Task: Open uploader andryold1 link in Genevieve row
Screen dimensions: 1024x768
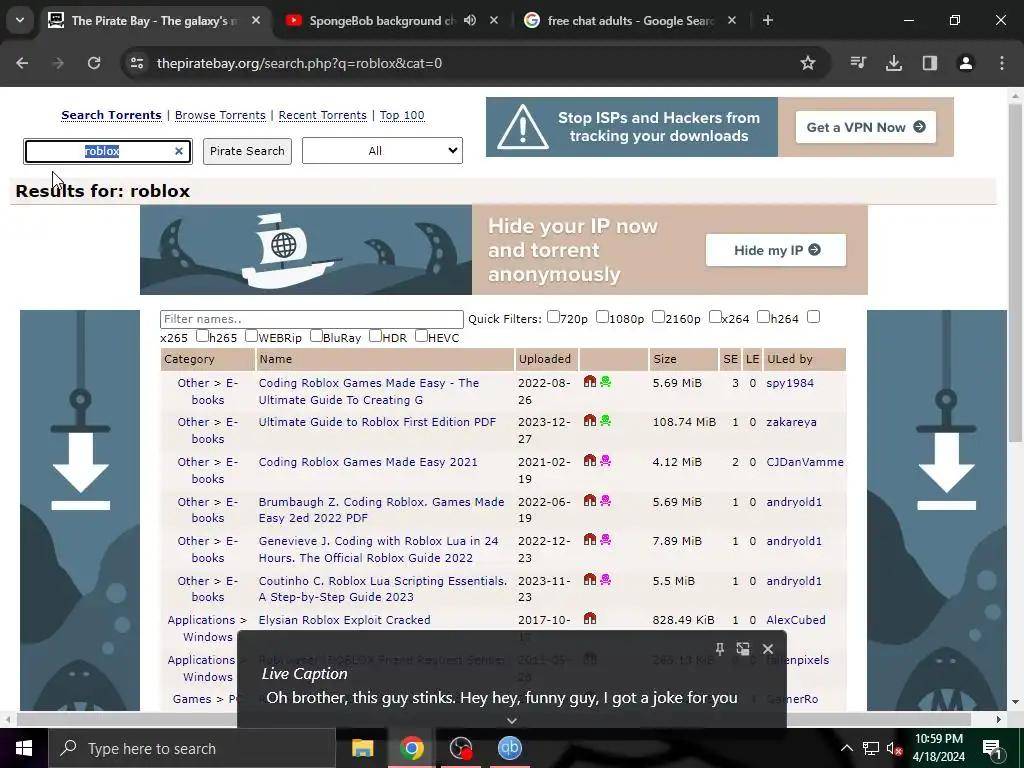Action: [793, 541]
